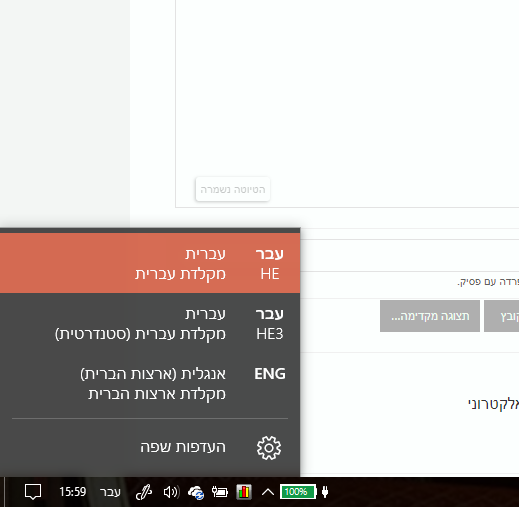Switch to ENG United States keyboard

[x=150, y=383]
